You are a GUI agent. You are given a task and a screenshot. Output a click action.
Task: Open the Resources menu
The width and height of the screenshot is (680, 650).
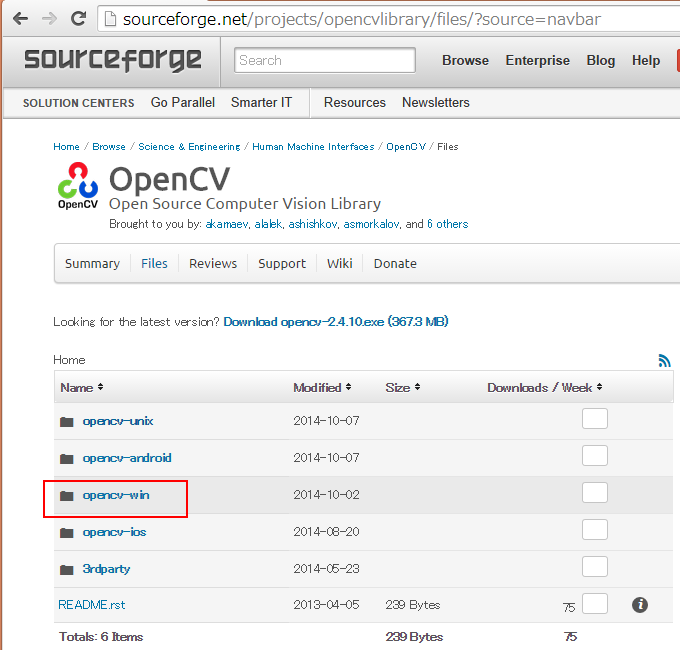click(355, 102)
